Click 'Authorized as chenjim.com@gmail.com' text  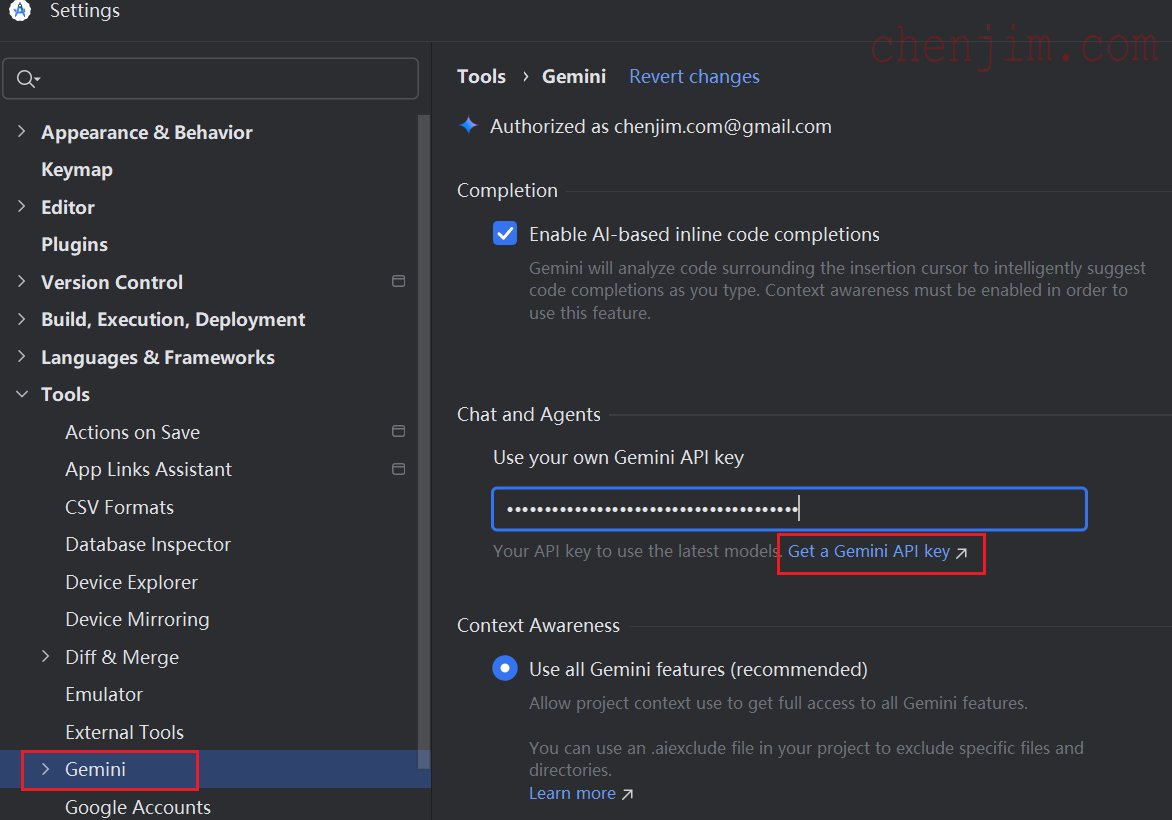661,126
